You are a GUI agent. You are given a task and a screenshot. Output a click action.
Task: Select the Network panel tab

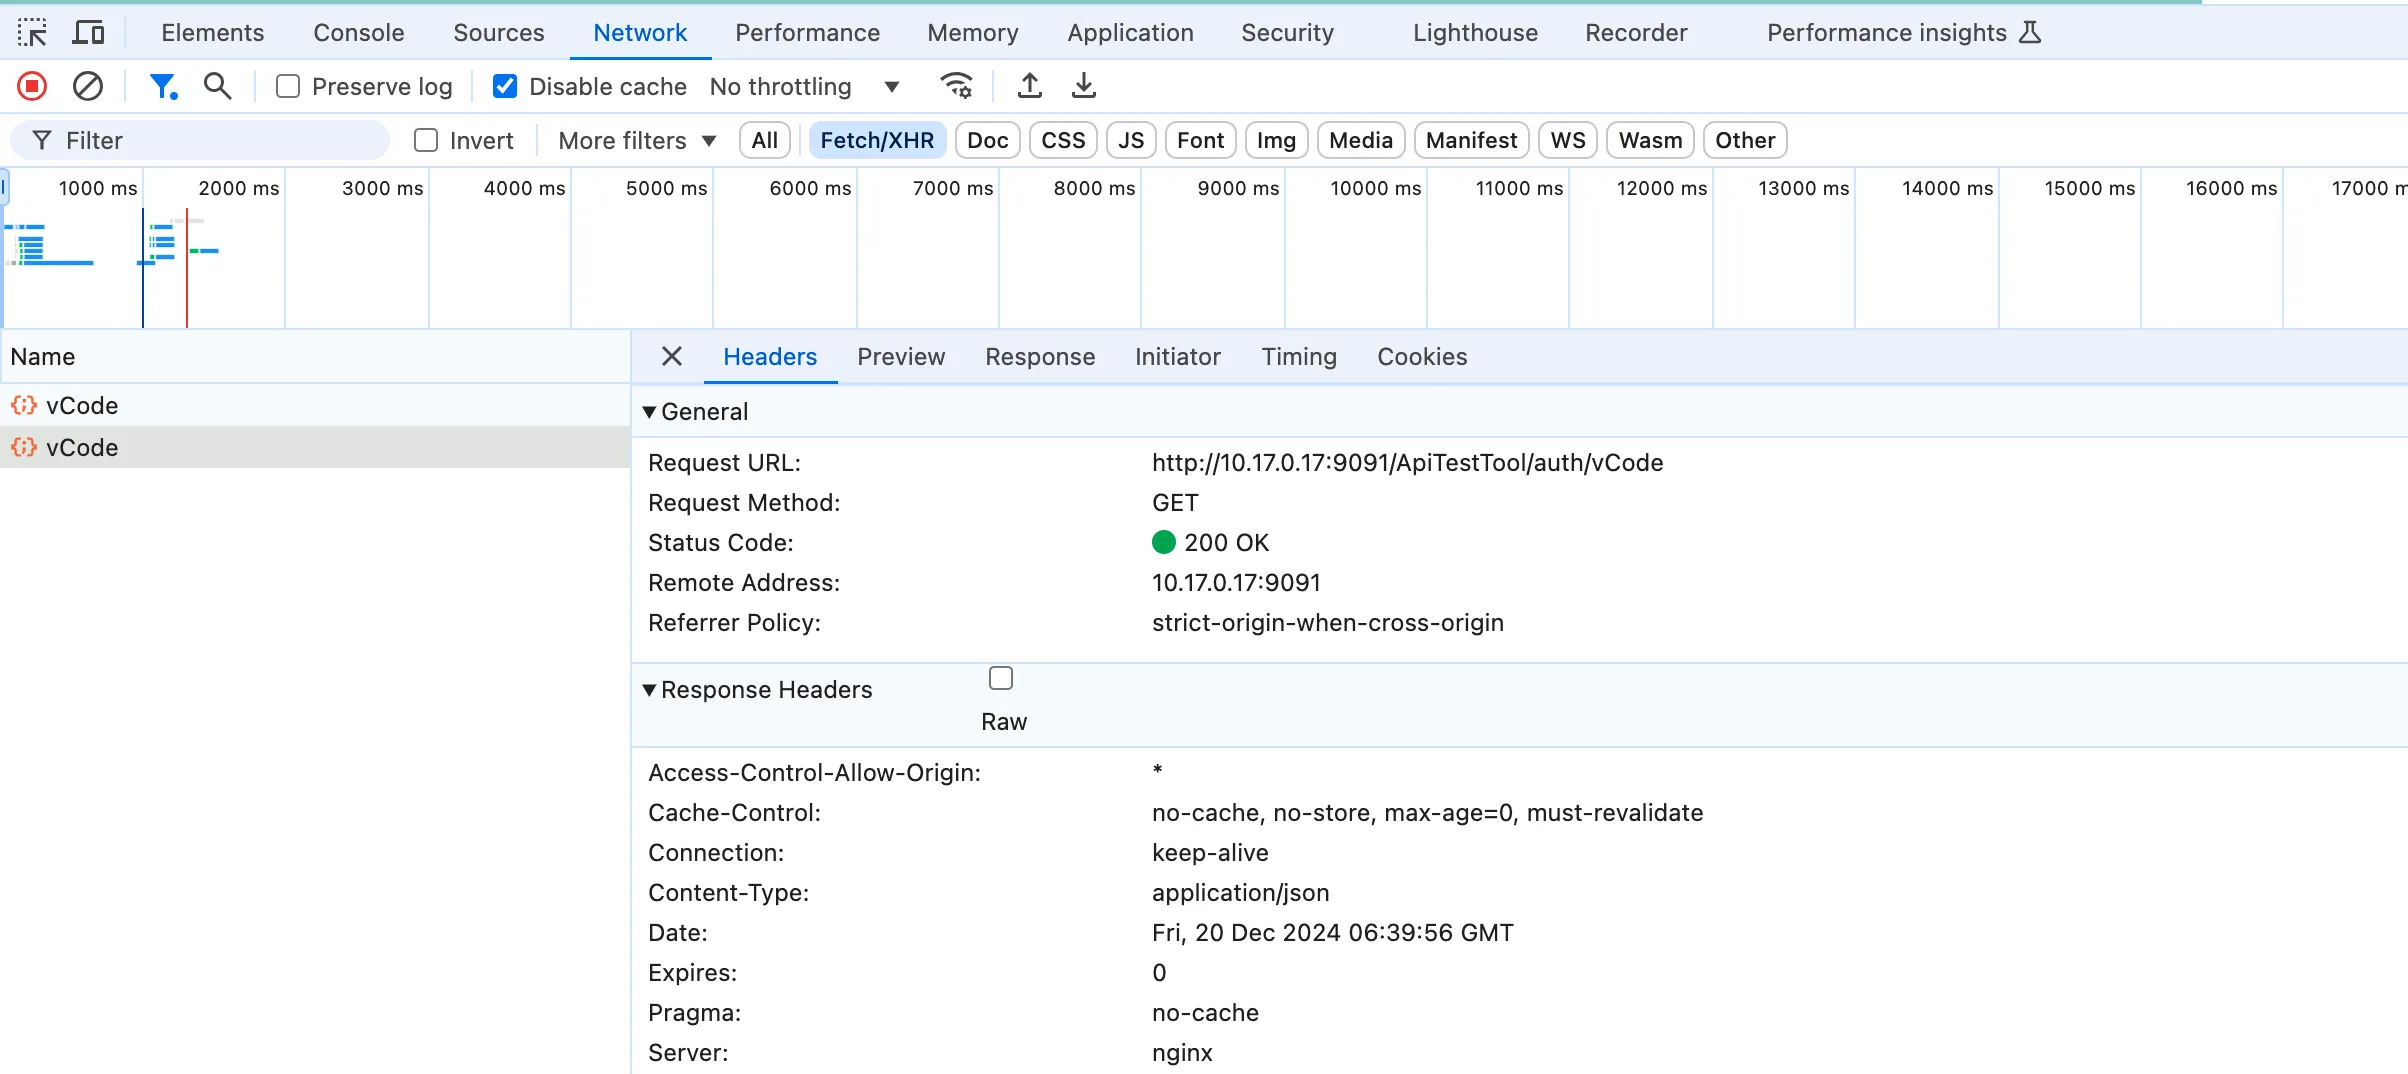click(x=640, y=32)
